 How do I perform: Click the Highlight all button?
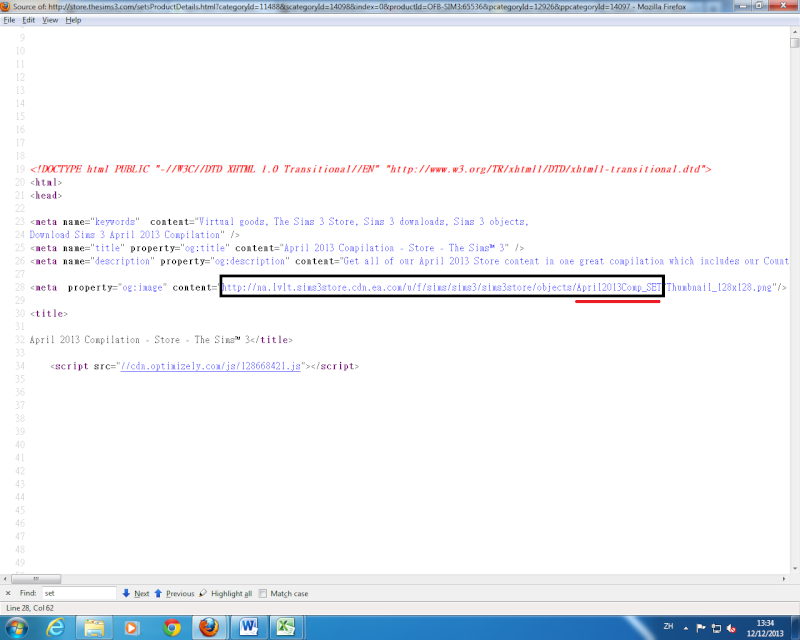[x=226, y=593]
